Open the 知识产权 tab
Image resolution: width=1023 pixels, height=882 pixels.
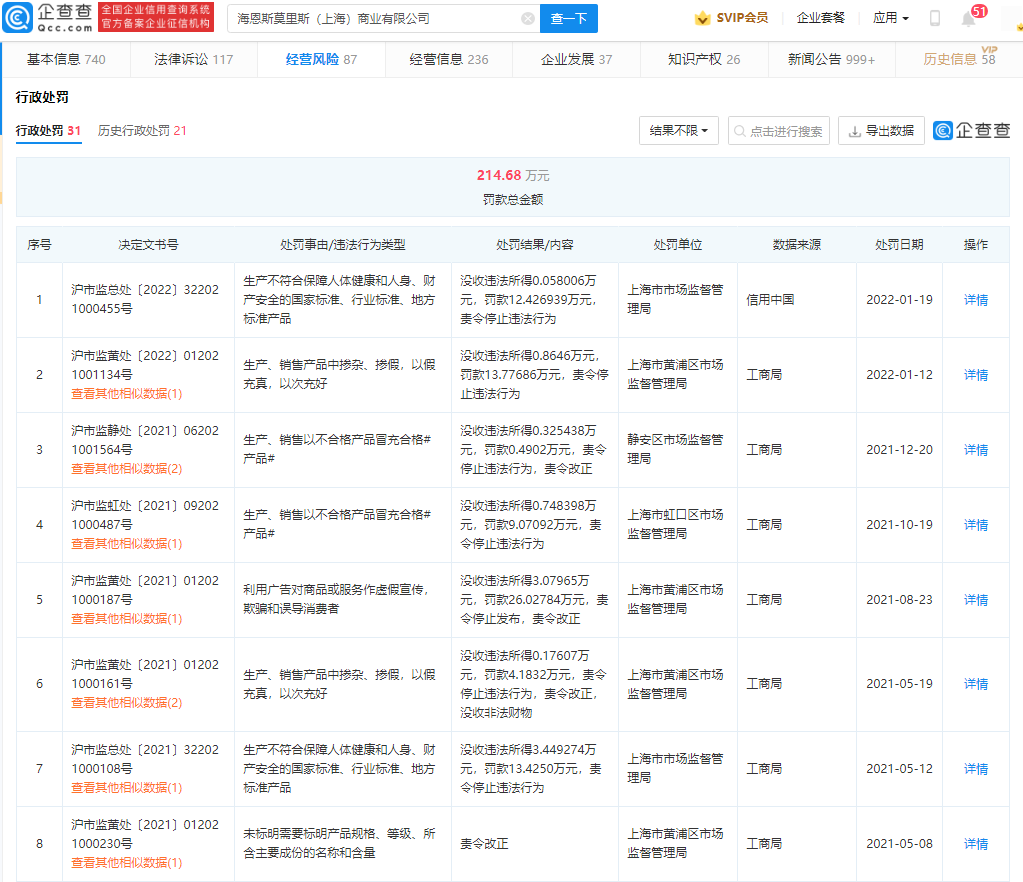point(704,59)
